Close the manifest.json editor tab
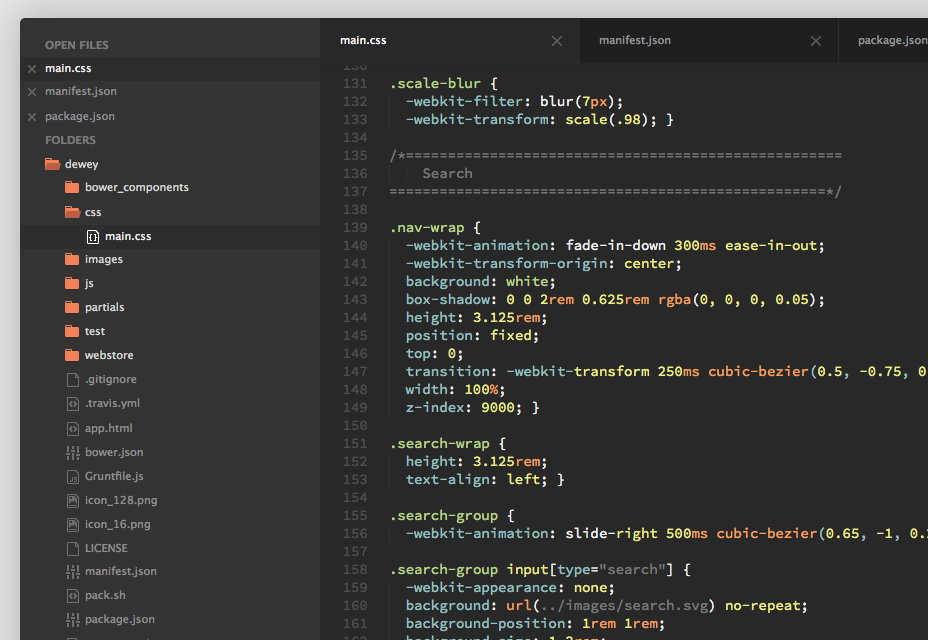The width and height of the screenshot is (928, 640). click(816, 41)
